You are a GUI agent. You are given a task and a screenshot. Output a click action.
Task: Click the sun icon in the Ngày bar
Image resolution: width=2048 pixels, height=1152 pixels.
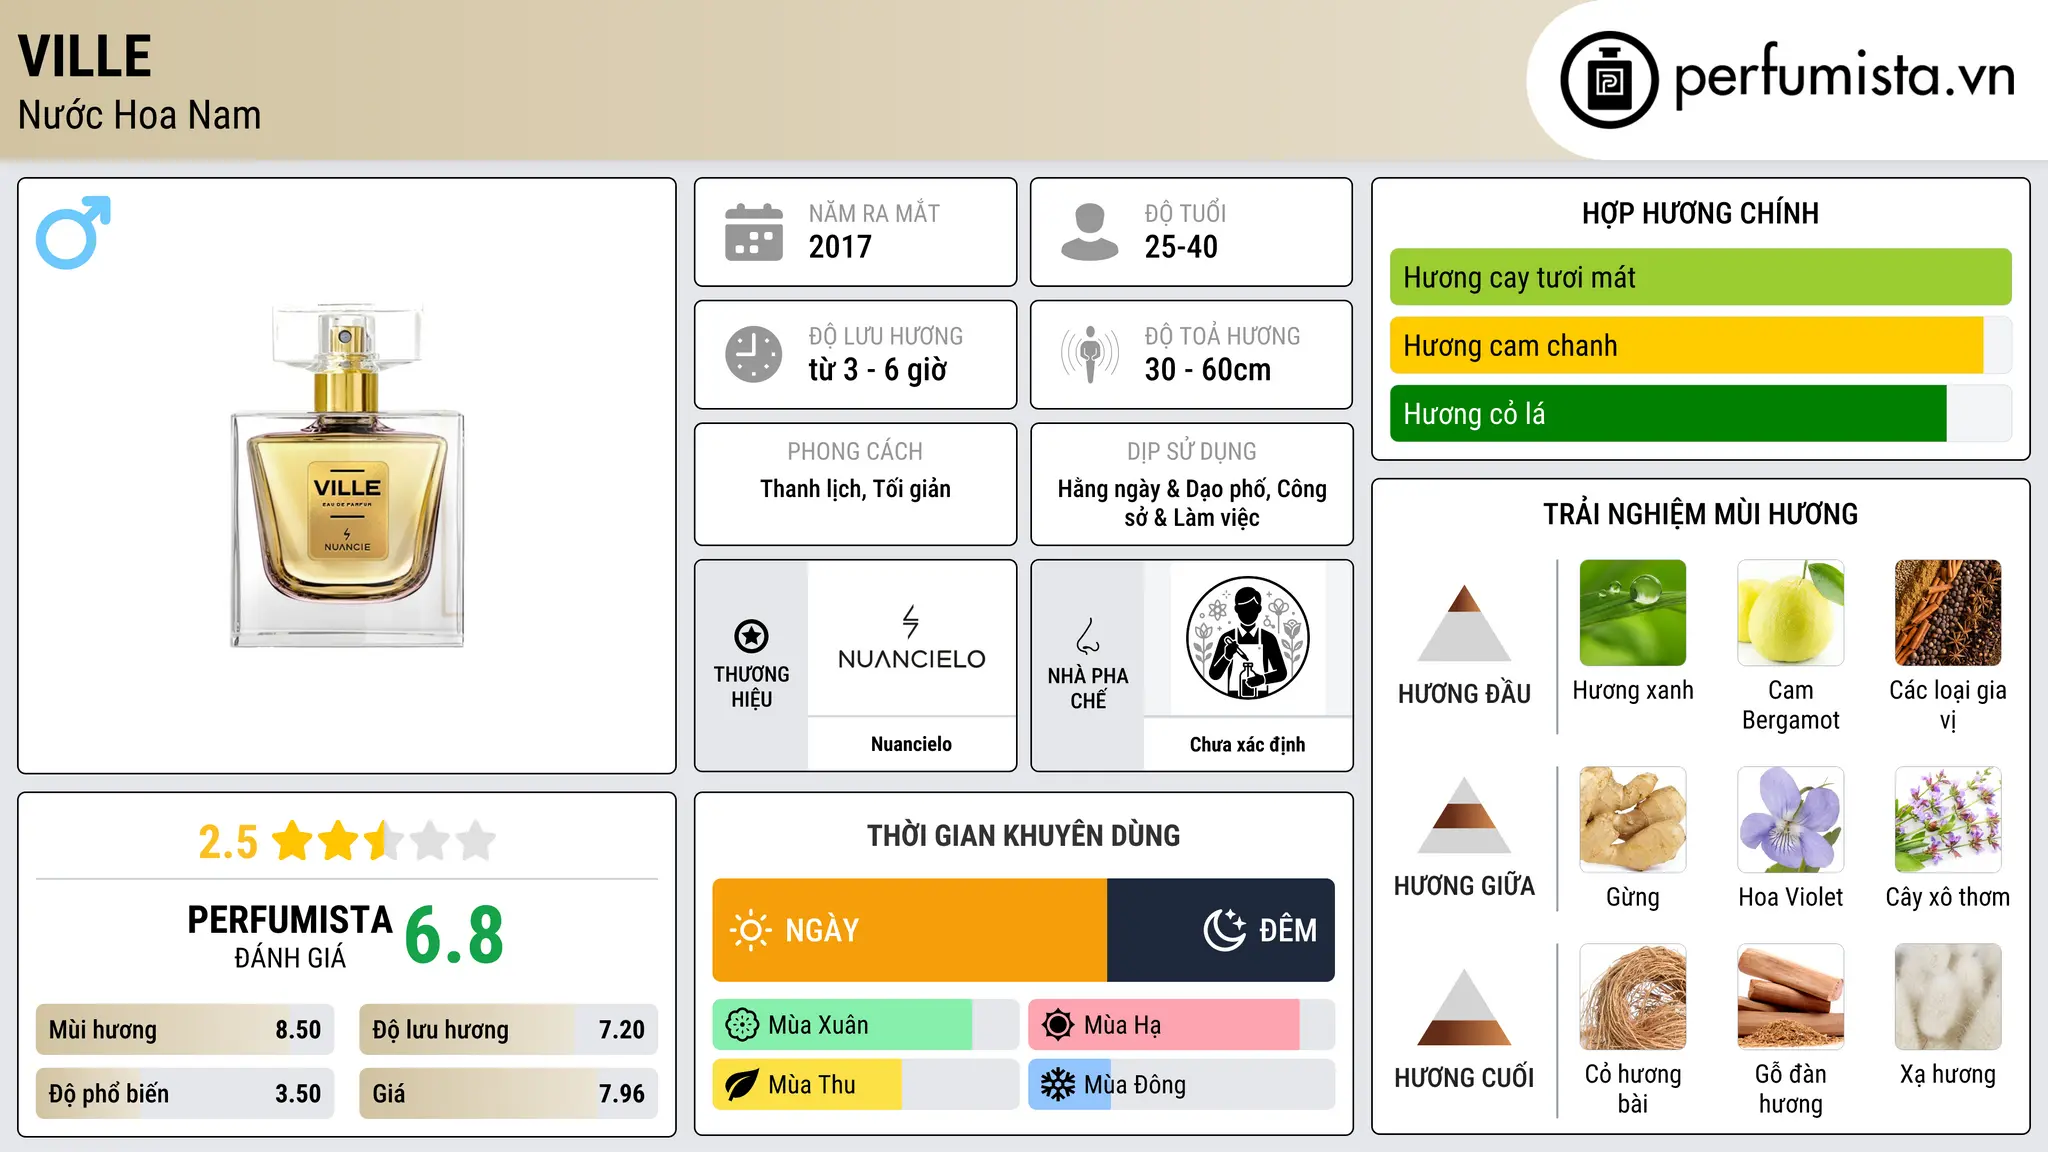point(750,930)
